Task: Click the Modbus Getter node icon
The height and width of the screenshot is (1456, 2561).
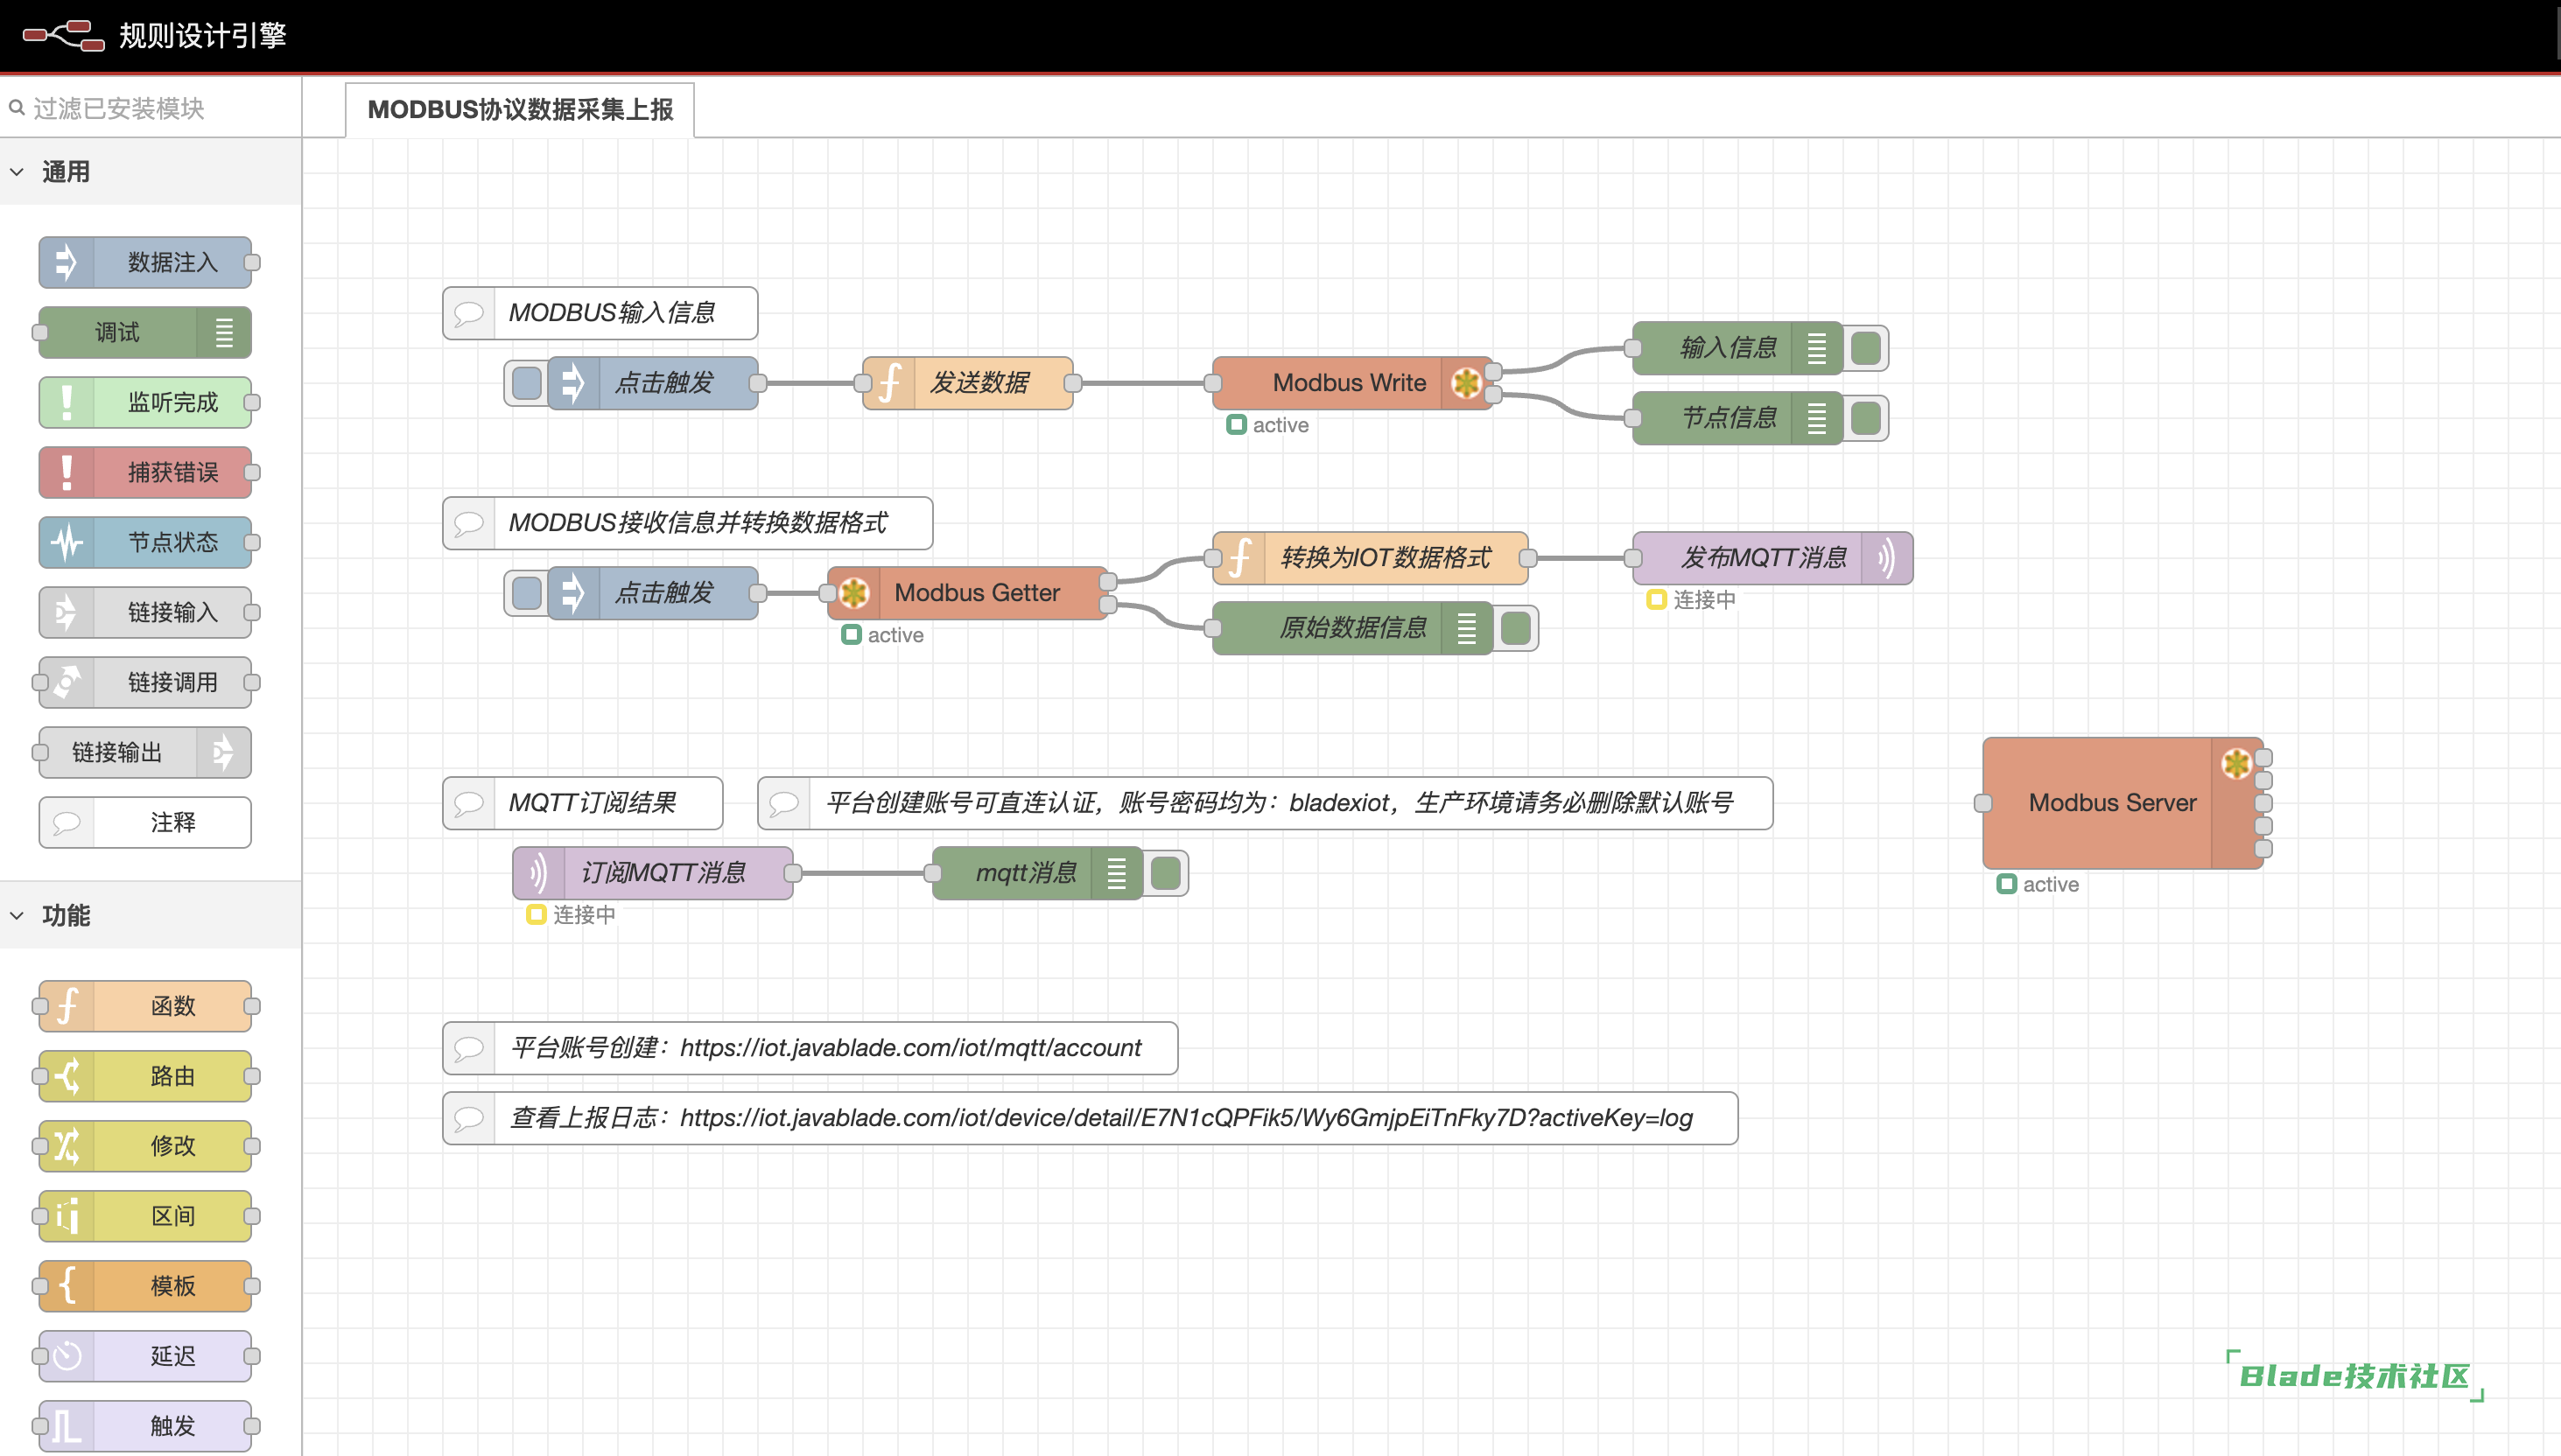Action: point(854,593)
